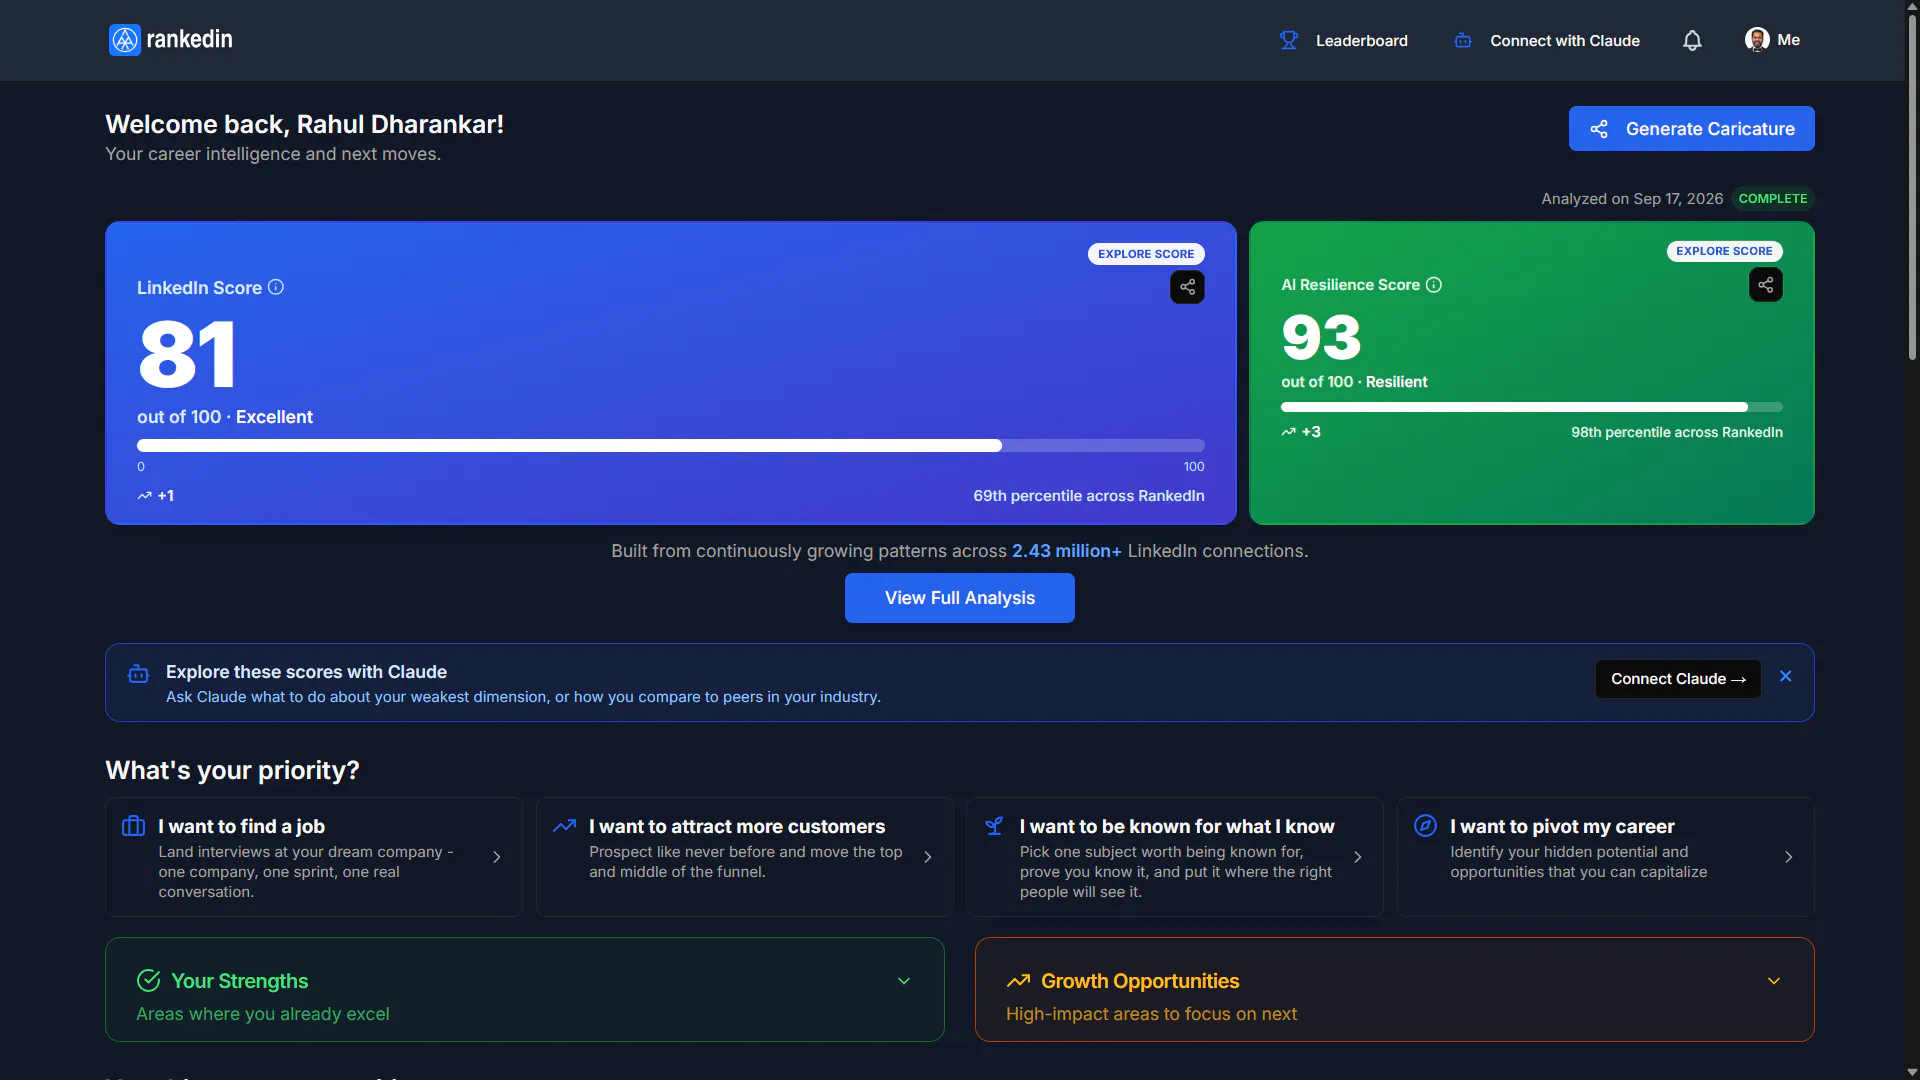Go to the Leaderboard page
1920x1080 pixels.
click(1343, 40)
